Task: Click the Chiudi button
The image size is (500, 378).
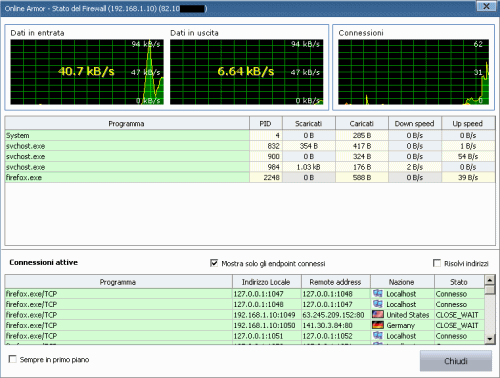Action: (456, 361)
